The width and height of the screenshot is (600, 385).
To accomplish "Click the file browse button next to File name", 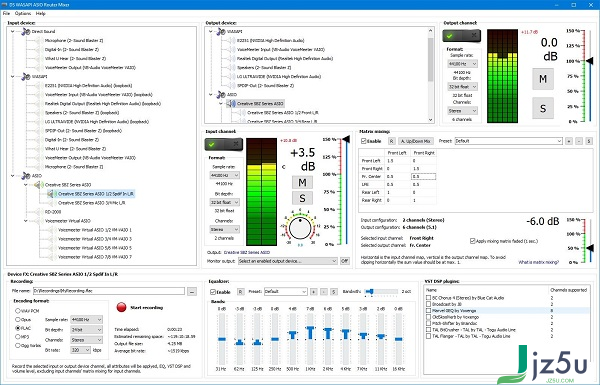I will (x=192, y=292).
